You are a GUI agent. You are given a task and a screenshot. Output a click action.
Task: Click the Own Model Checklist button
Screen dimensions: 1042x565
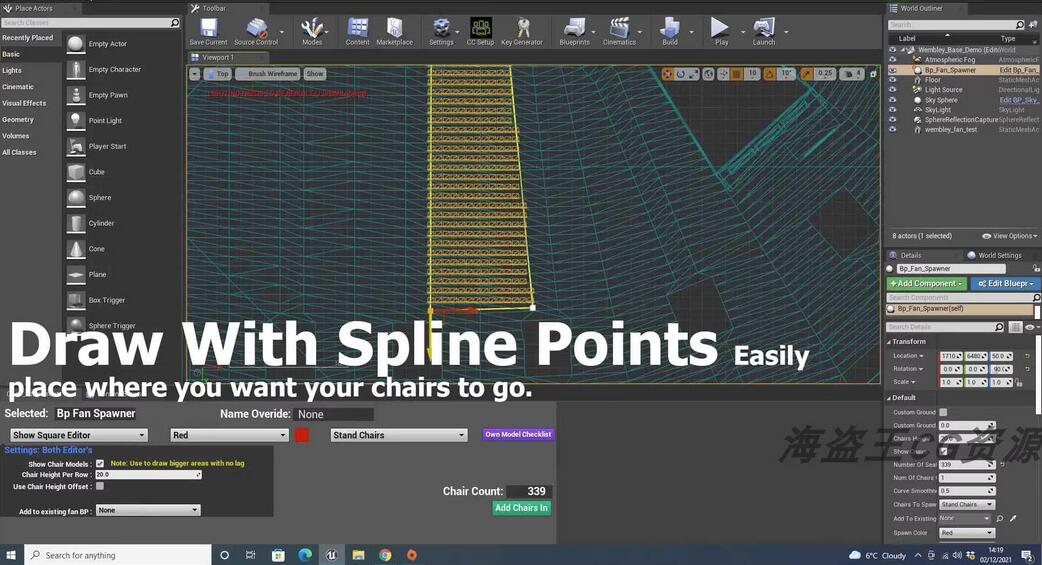(x=518, y=434)
